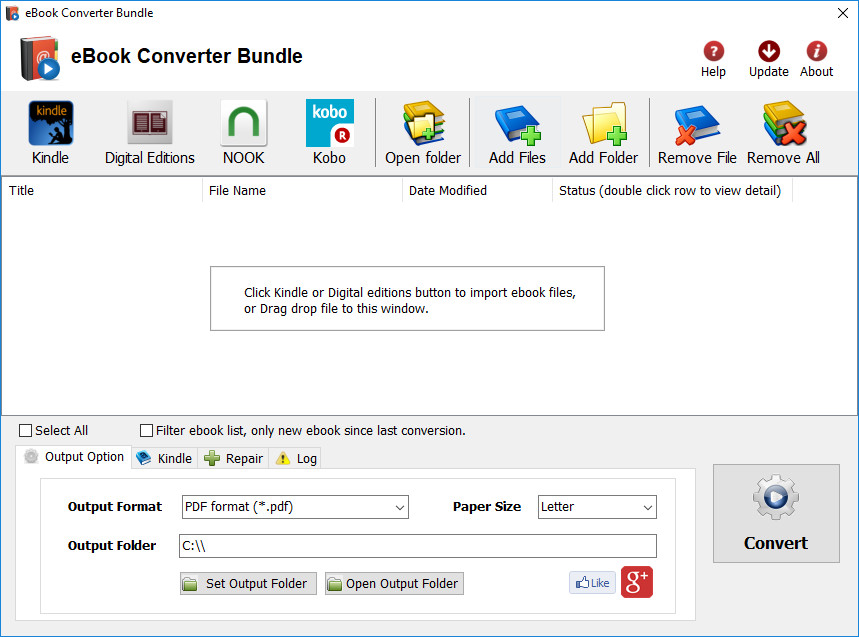
Task: Import books from NOOK
Action: coord(243,133)
